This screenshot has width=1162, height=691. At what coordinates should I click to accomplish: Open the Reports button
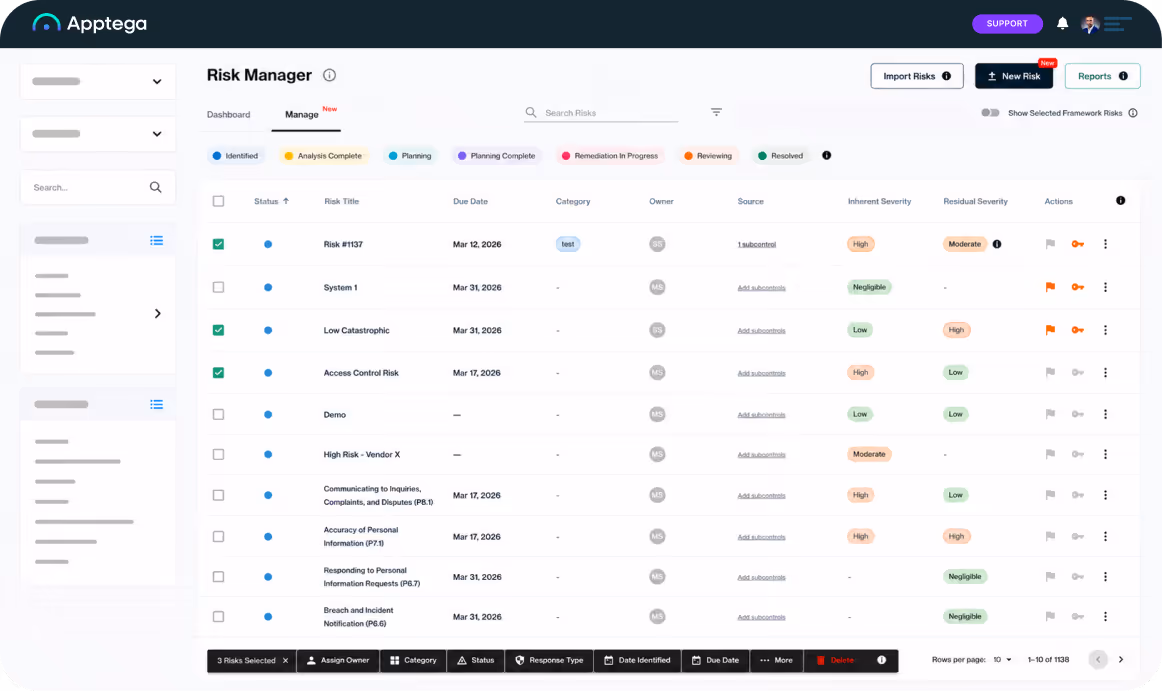[x=1102, y=76]
